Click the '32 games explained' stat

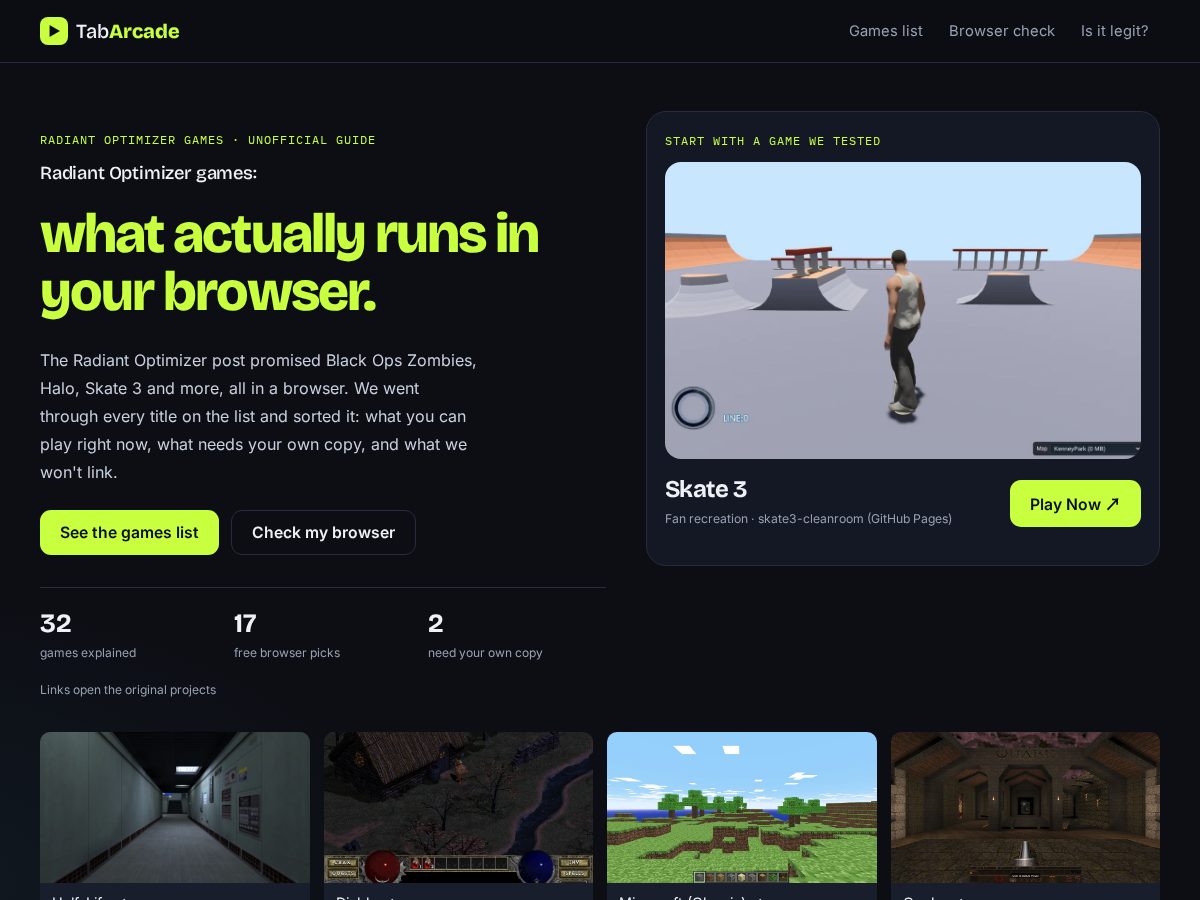click(88, 636)
